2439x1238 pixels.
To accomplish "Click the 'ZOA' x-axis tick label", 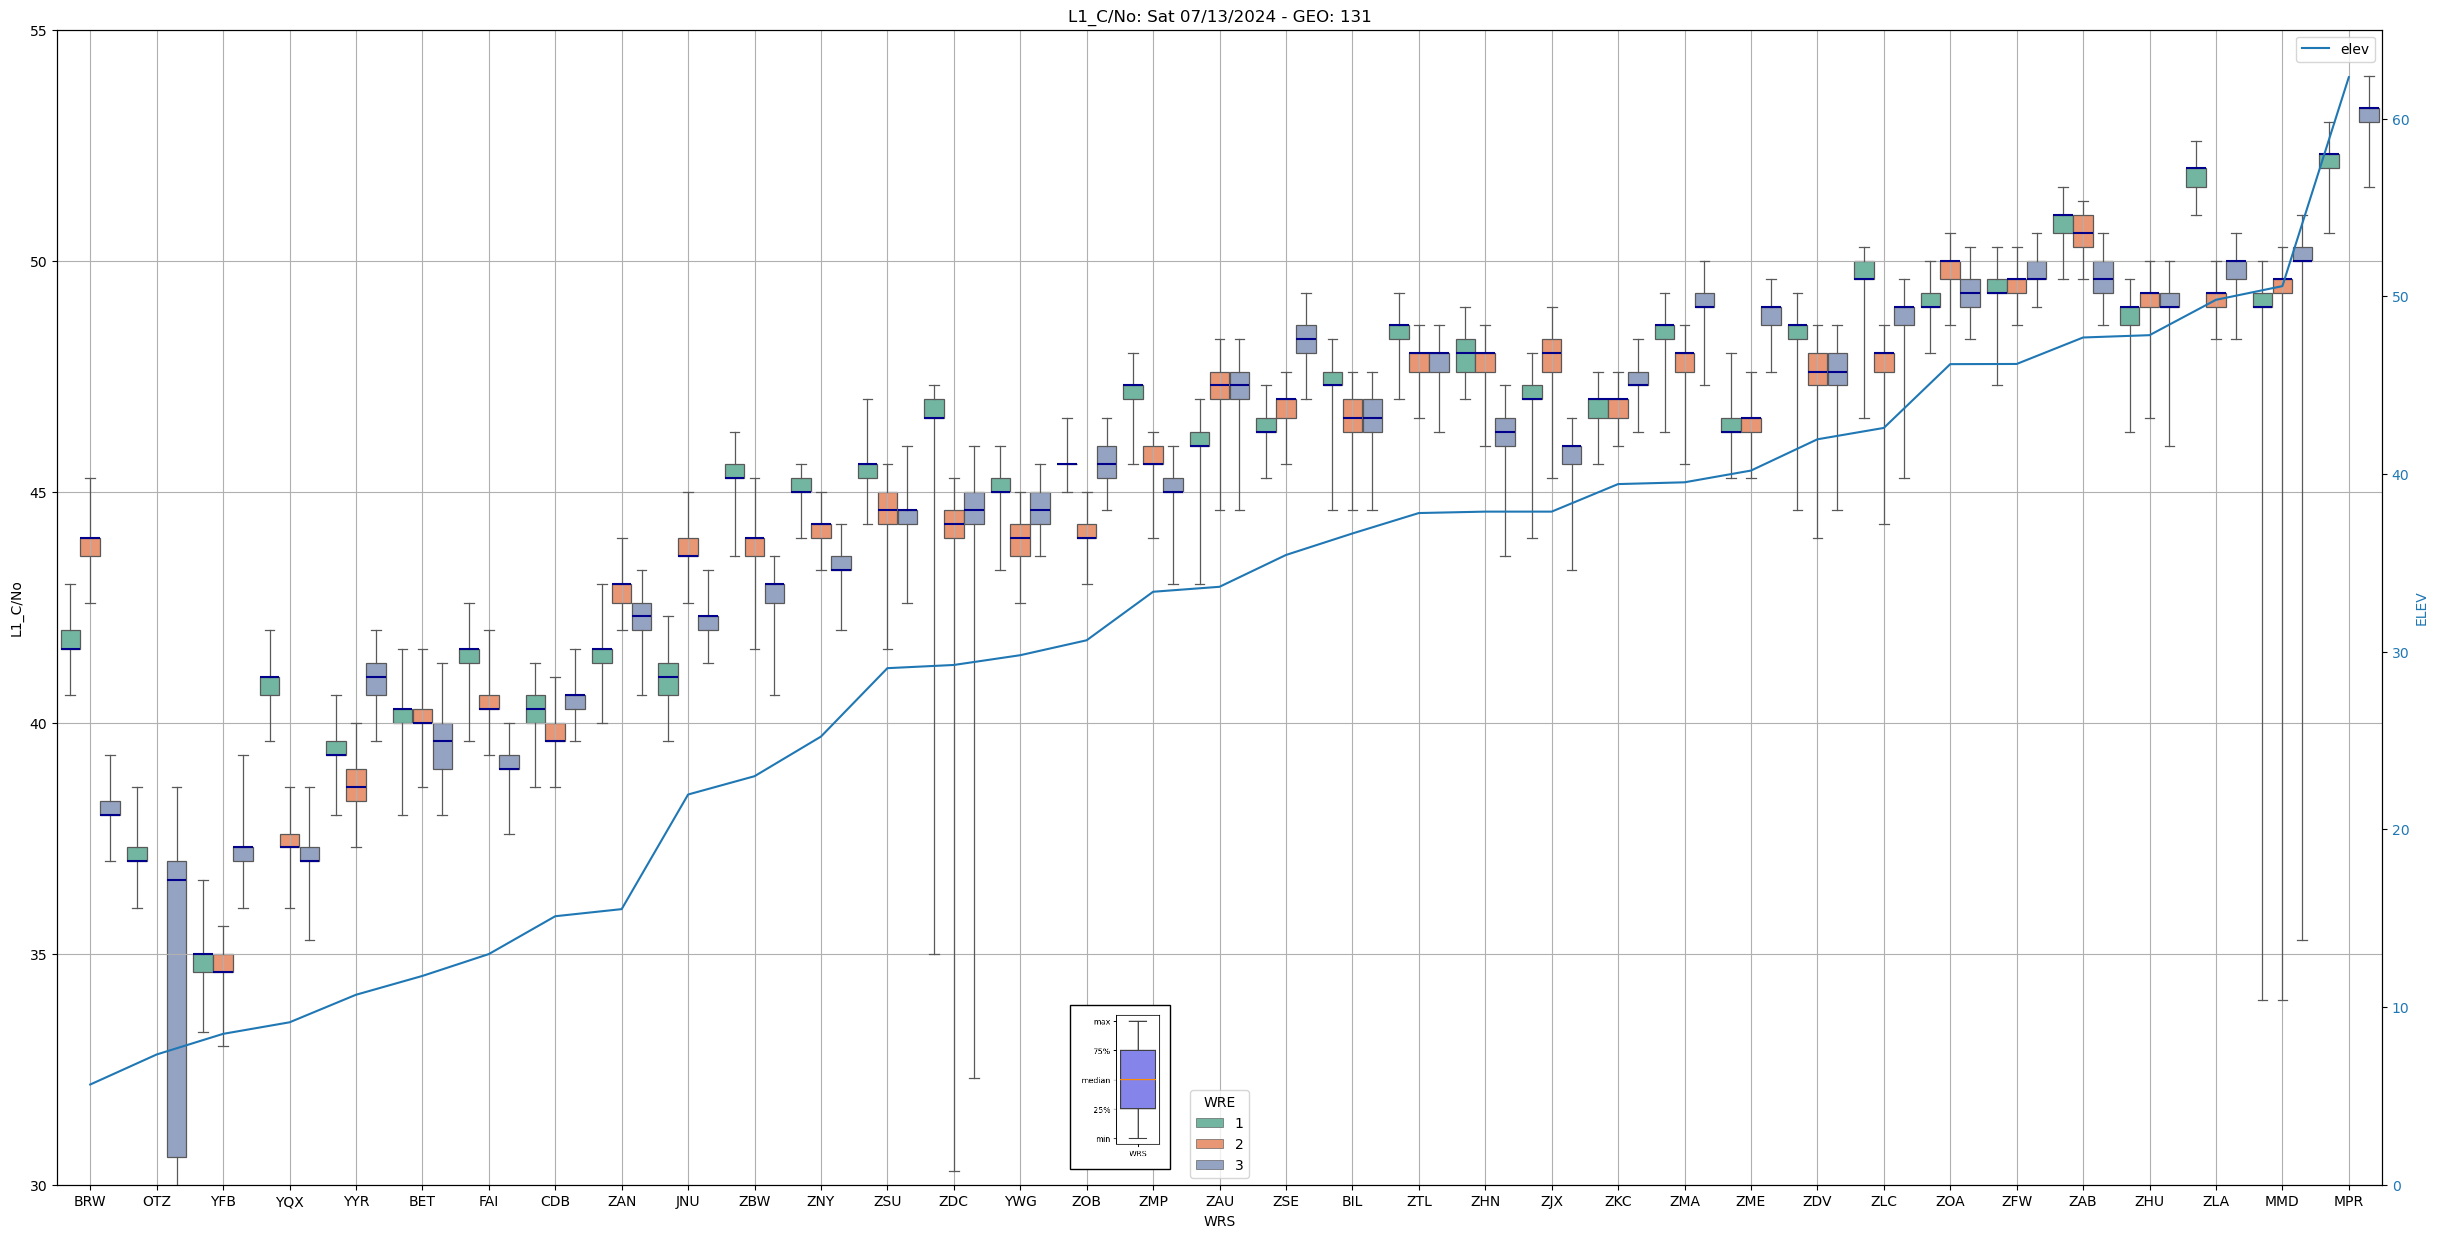I will coord(1951,1201).
